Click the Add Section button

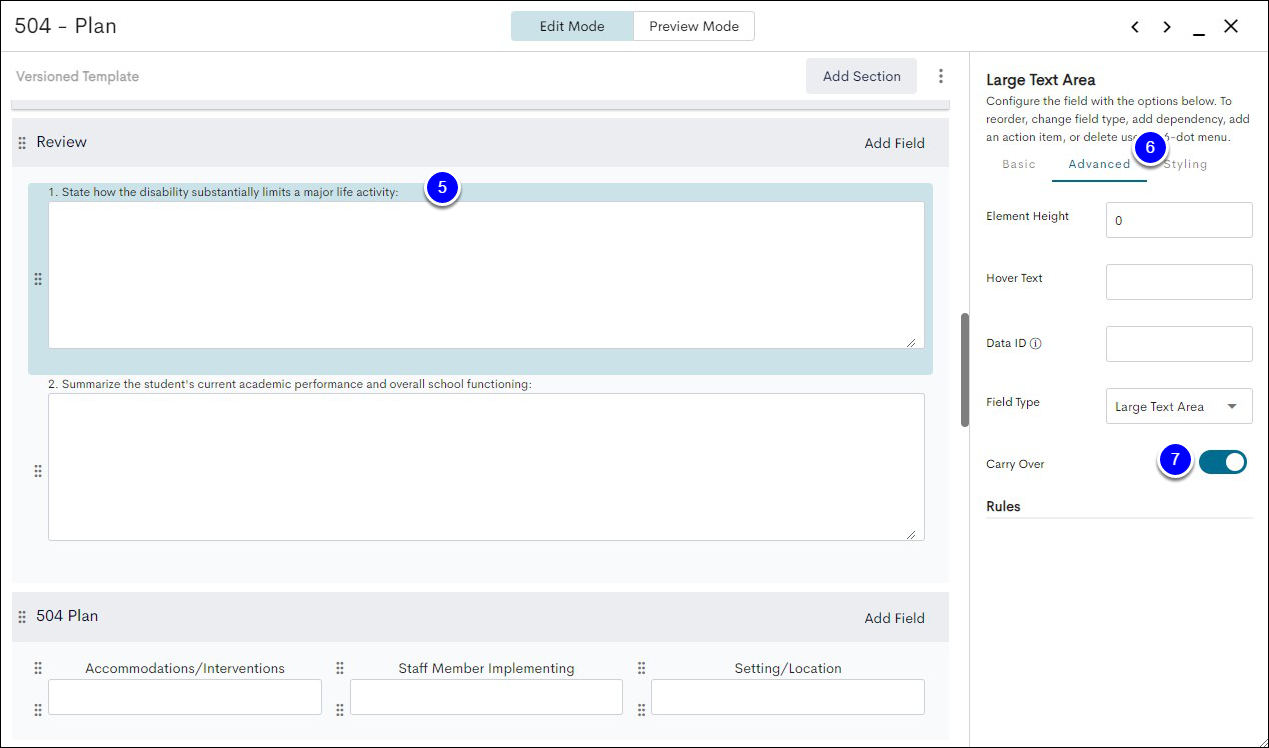click(x=861, y=76)
